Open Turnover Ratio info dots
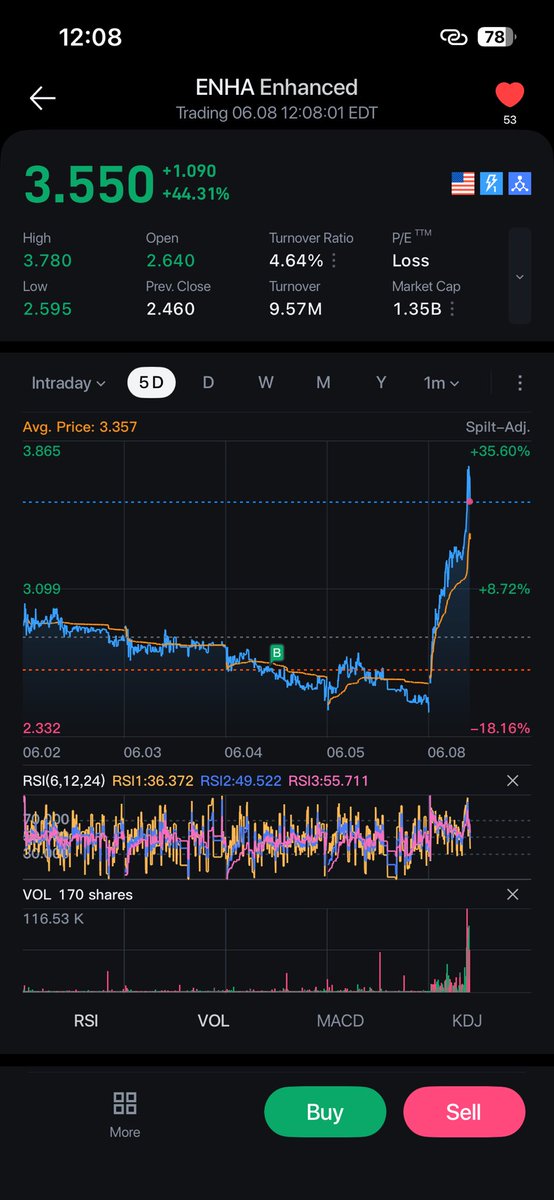The image size is (554, 1200). pyautogui.click(x=333, y=261)
